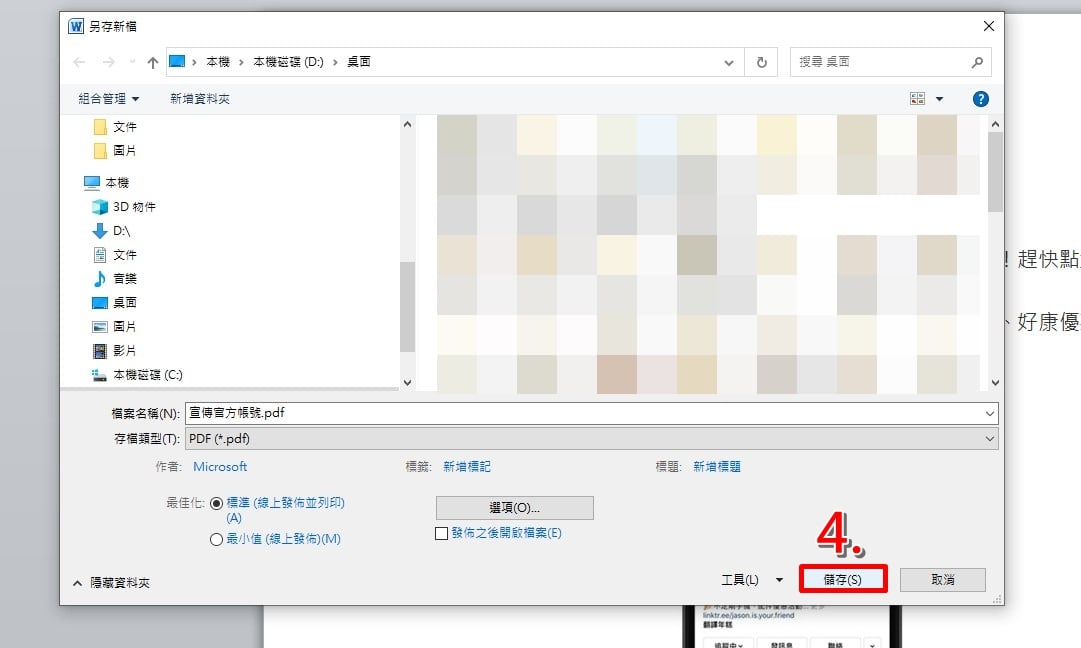Select 影片 in navigation tree
This screenshot has height=648, width=1081.
(115, 350)
